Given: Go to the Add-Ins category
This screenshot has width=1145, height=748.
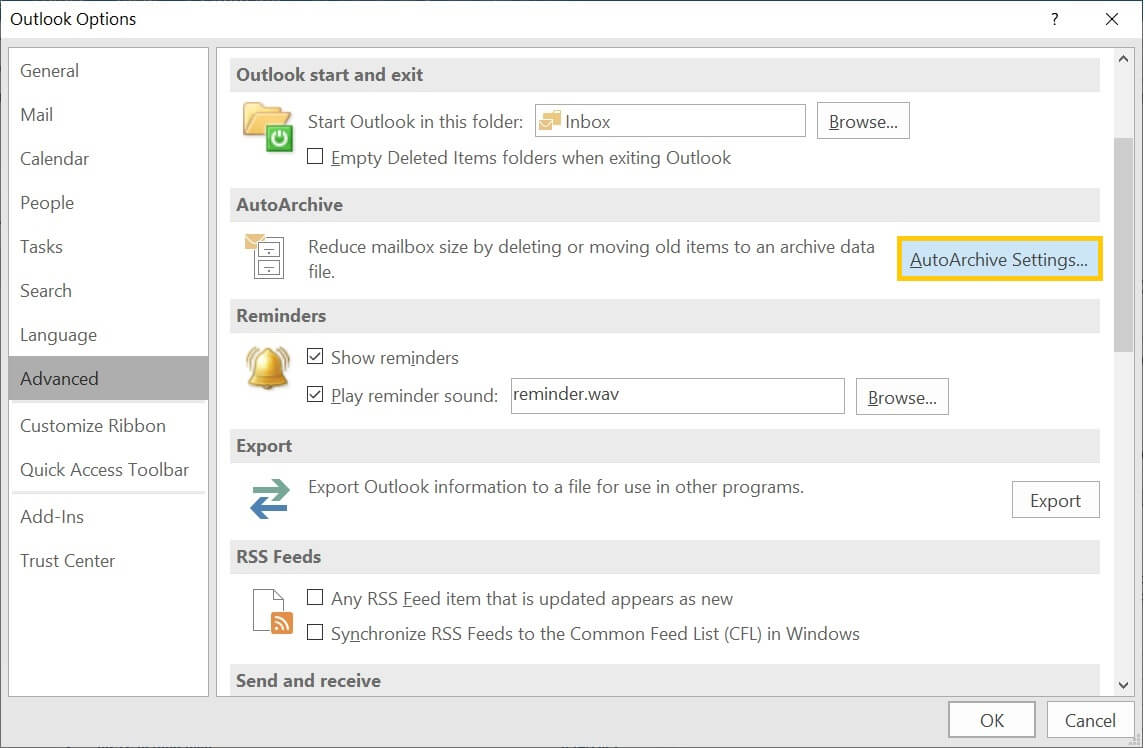Looking at the screenshot, I should [x=109, y=516].
